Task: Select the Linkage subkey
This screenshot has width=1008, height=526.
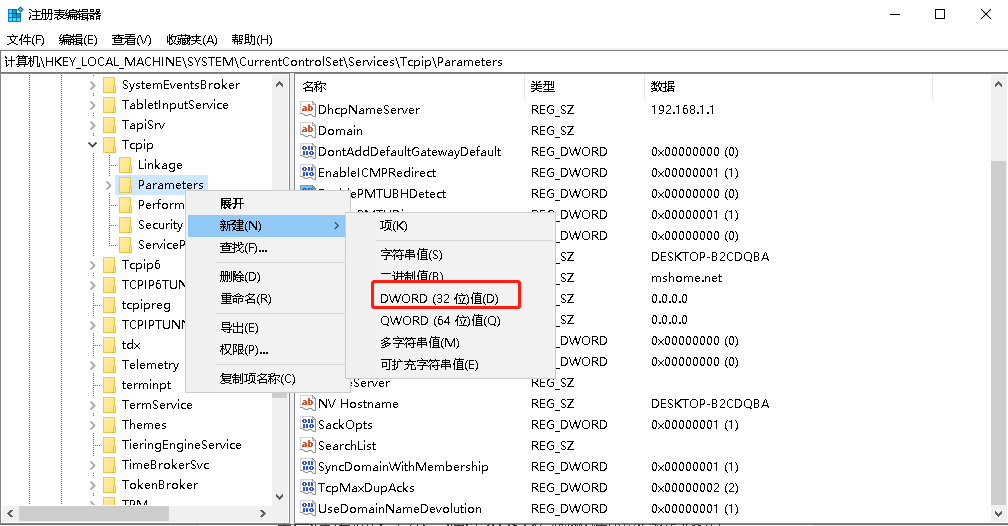Action: tap(160, 165)
